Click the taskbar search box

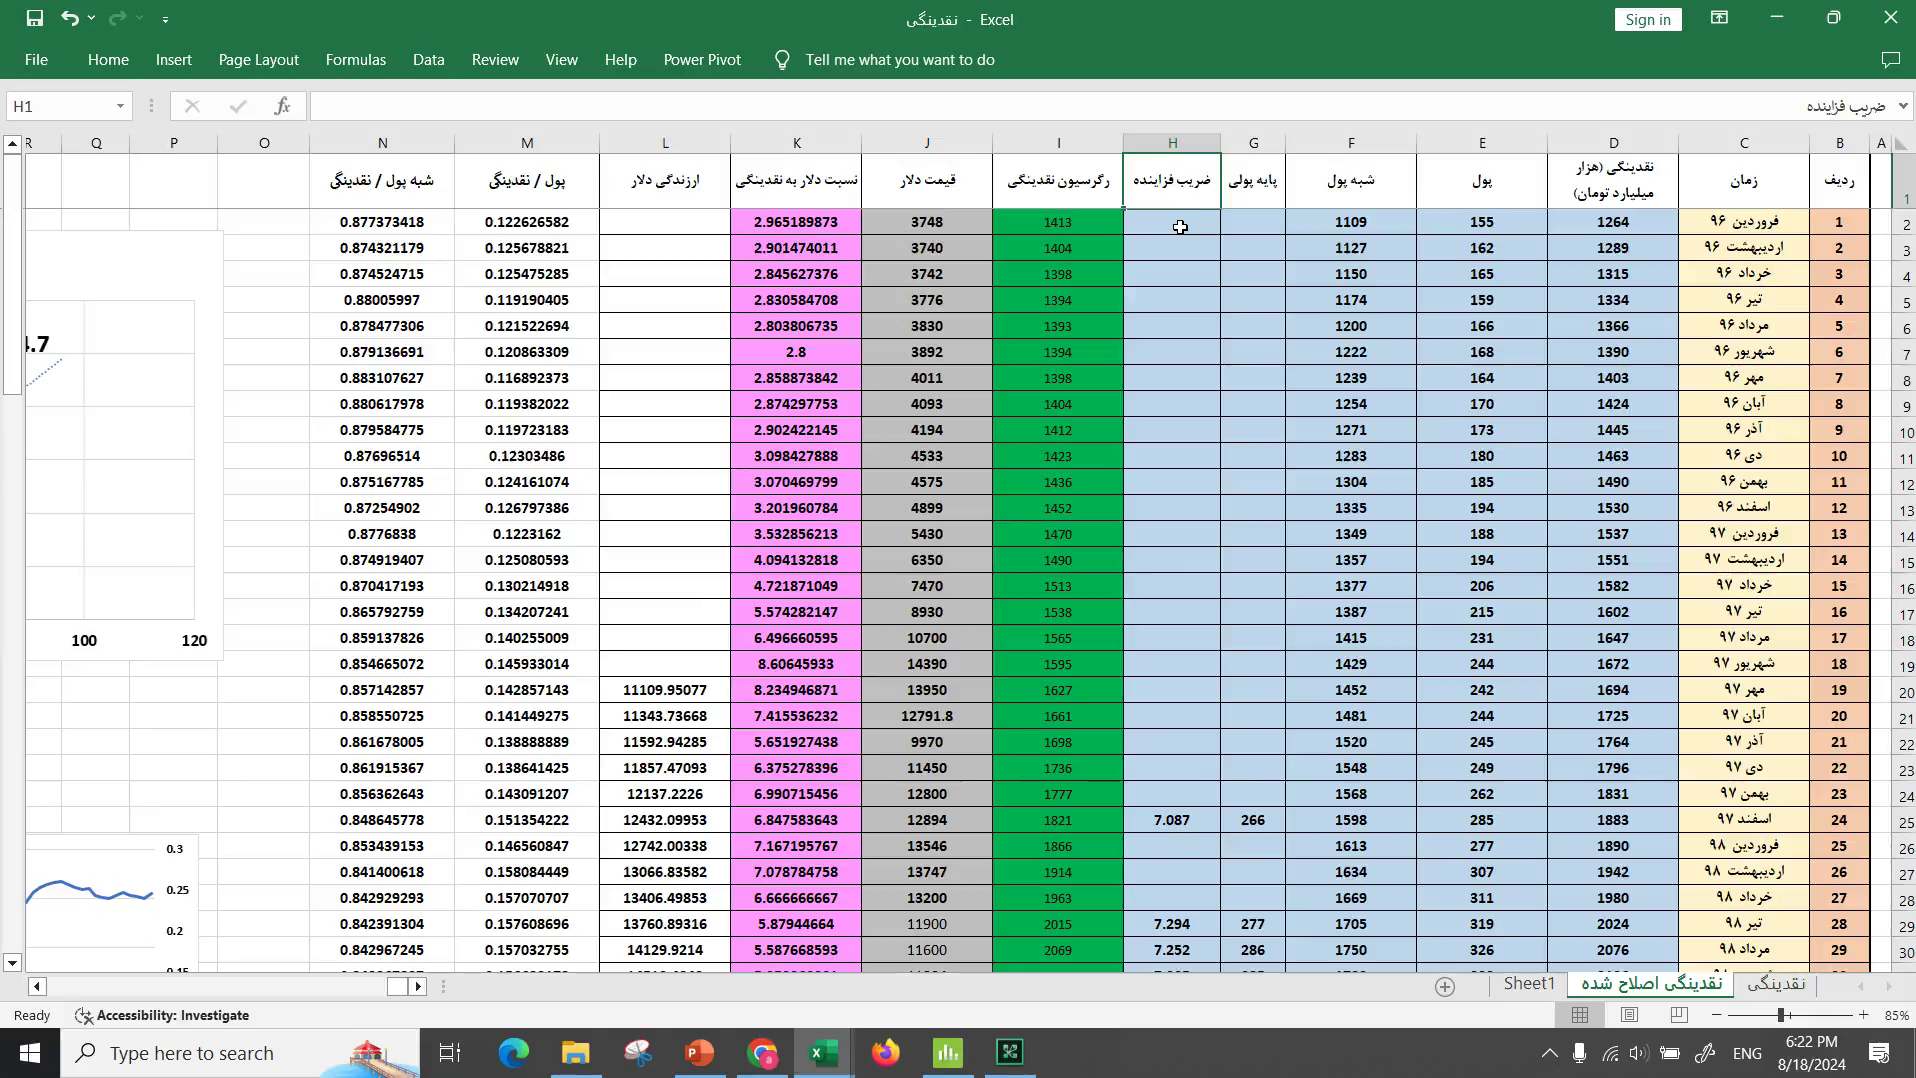240,1053
